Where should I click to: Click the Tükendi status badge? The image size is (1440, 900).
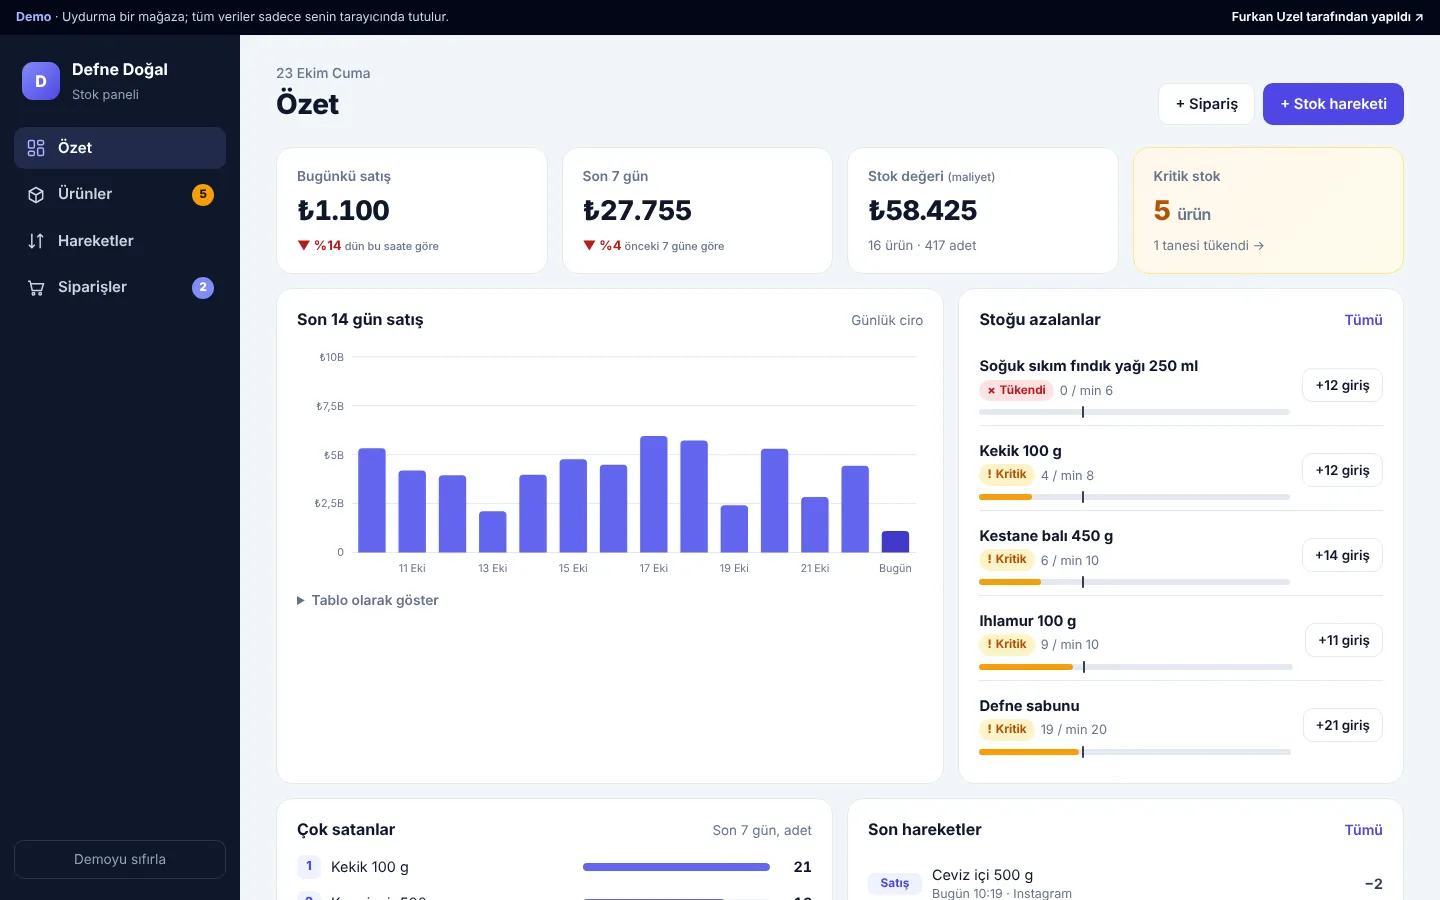tap(1016, 390)
